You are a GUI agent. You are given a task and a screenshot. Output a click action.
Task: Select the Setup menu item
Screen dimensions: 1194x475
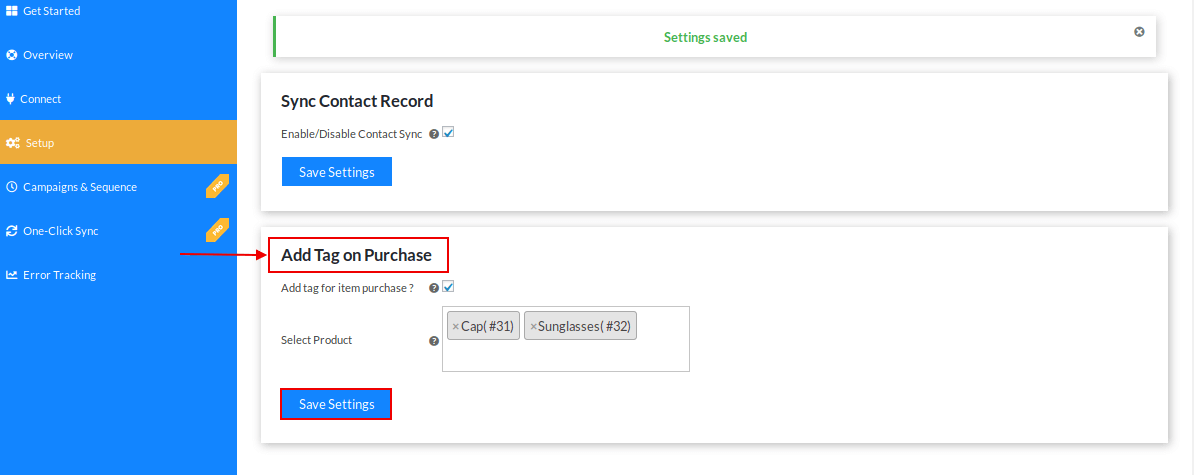(118, 142)
